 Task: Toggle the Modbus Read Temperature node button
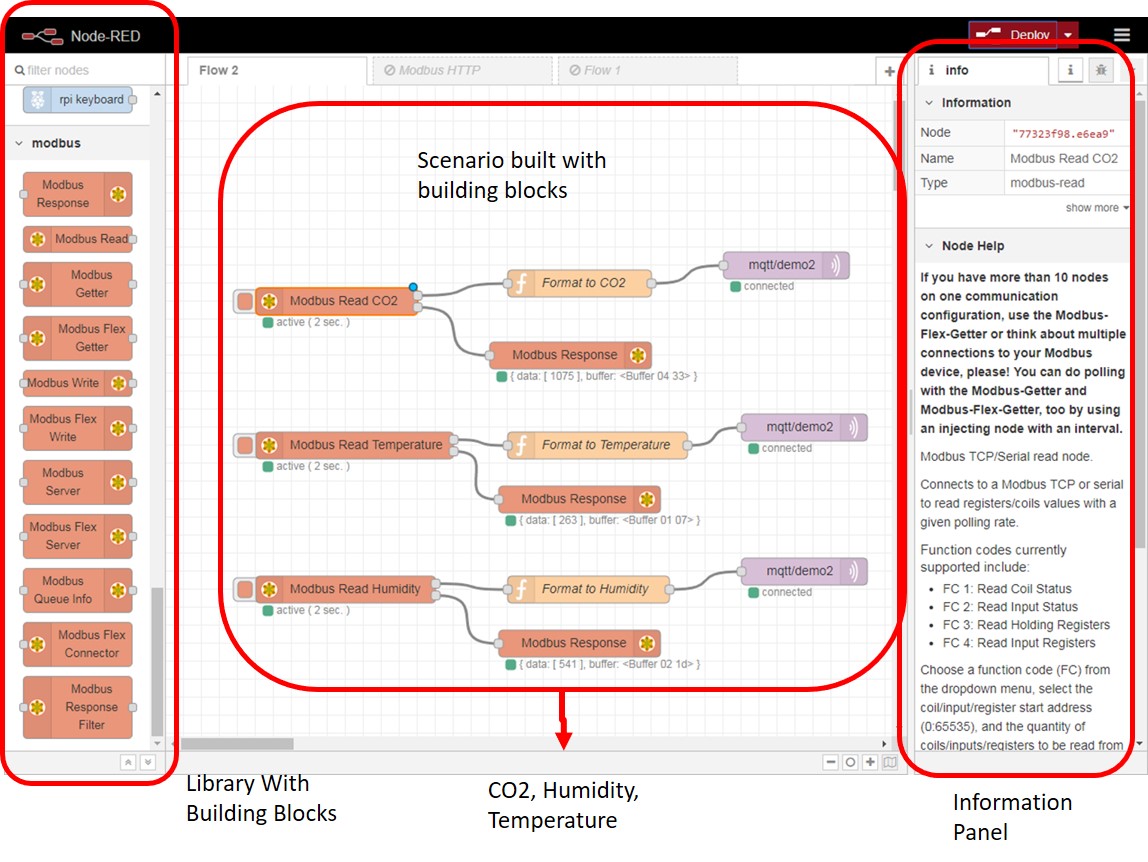(245, 445)
